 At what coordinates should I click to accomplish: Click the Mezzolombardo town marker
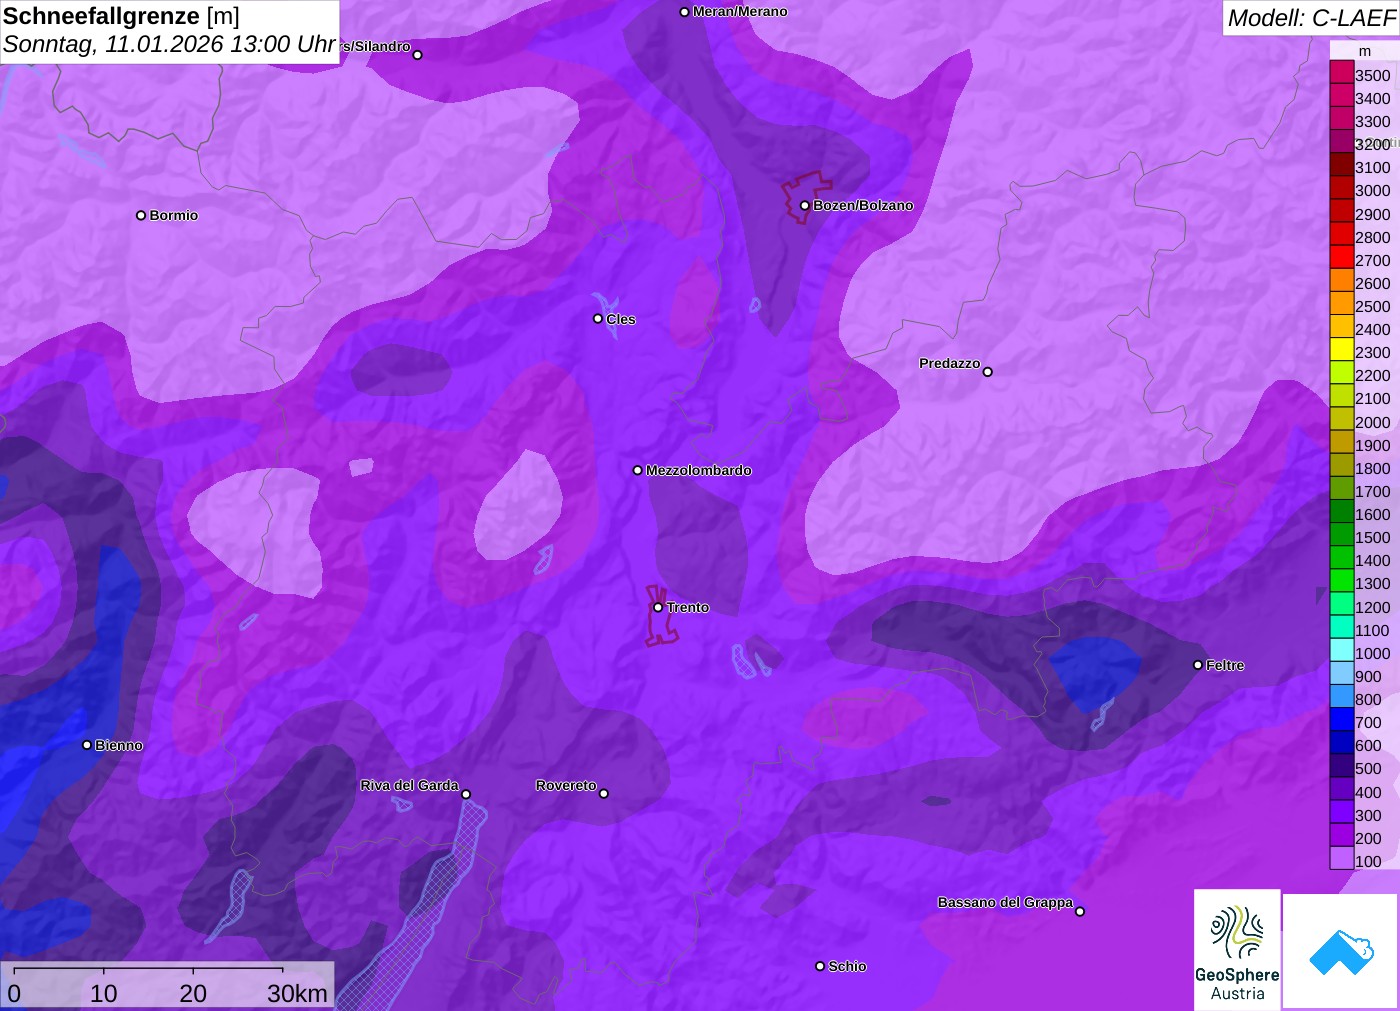coord(638,470)
